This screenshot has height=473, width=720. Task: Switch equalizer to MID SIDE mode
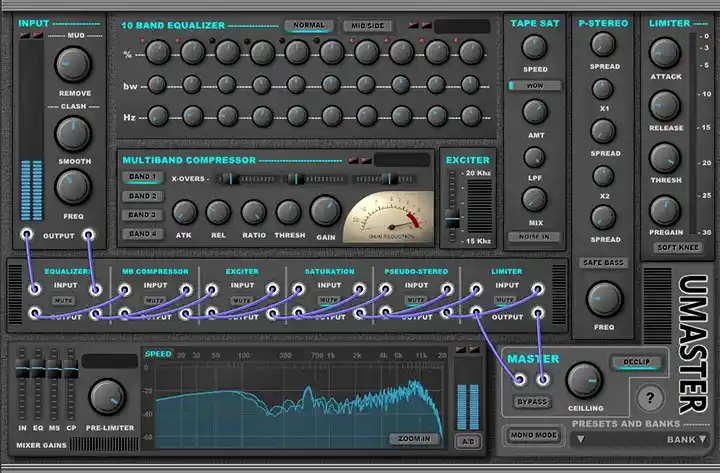[x=368, y=26]
